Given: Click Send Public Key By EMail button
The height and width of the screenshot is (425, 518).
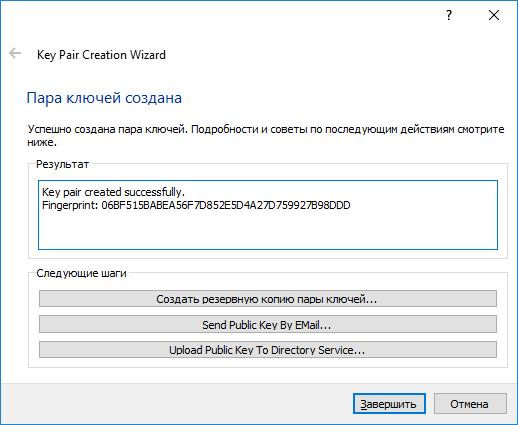Looking at the screenshot, I should click(268, 324).
